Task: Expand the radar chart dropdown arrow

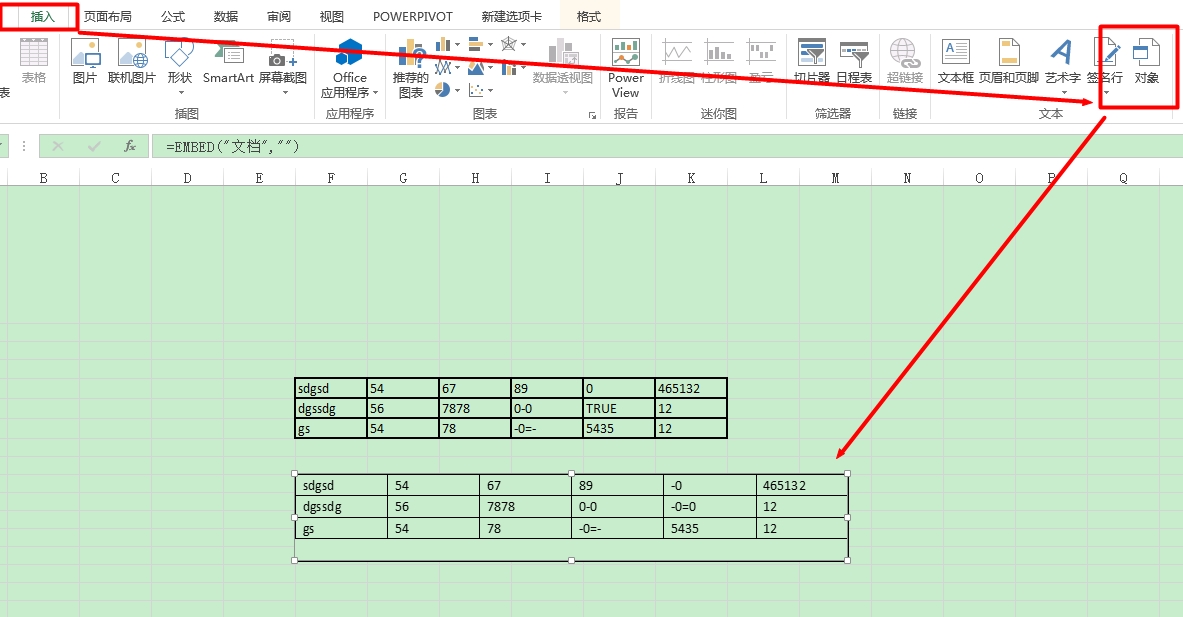Action: pos(524,45)
